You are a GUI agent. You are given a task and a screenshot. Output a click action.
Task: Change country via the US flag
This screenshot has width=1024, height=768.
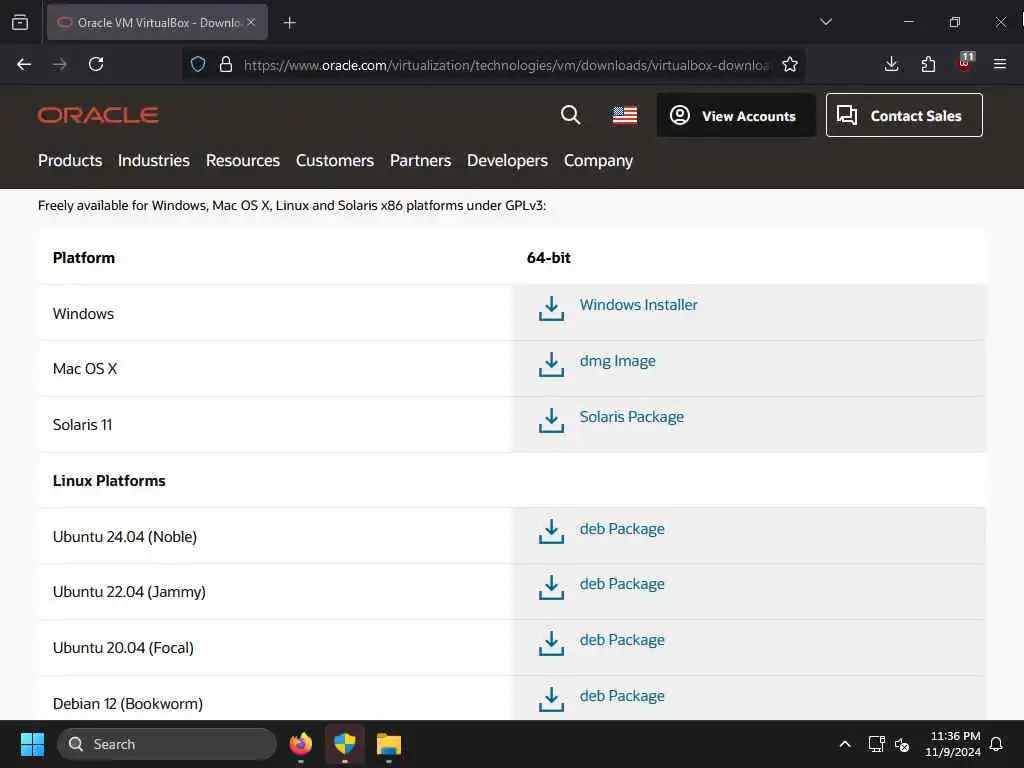(625, 116)
